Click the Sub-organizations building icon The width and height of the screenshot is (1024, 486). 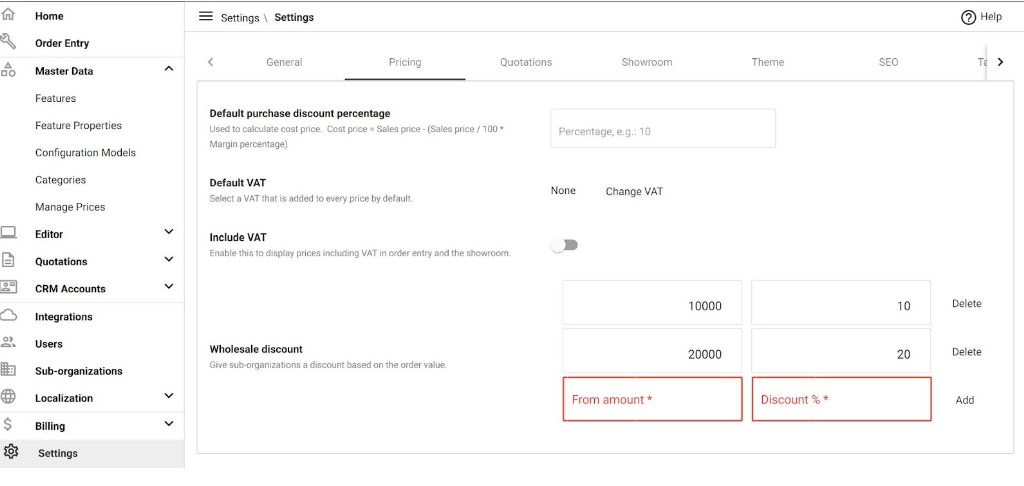(x=8, y=370)
